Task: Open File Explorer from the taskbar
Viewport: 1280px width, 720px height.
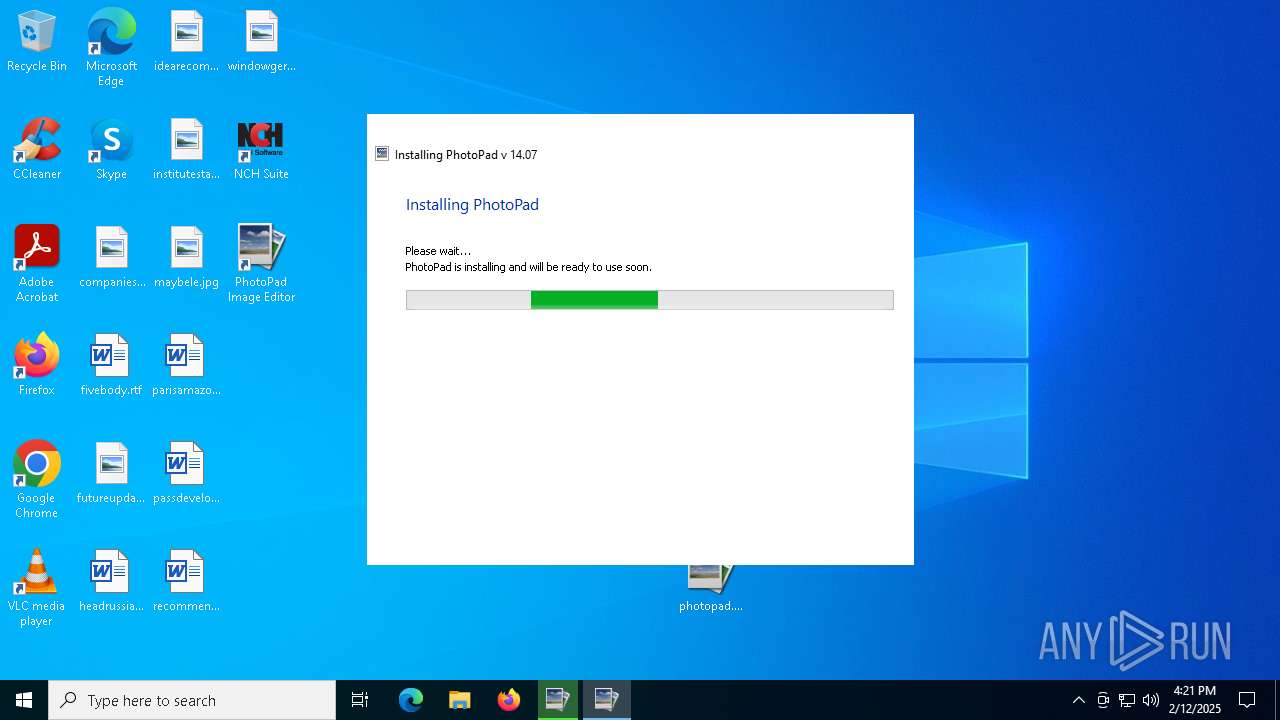Action: pyautogui.click(x=460, y=700)
